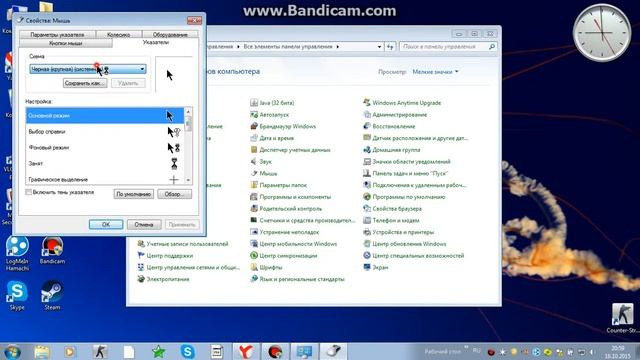Enable Включить тень указателя checkbox
The height and width of the screenshot is (360, 640).
29,192
